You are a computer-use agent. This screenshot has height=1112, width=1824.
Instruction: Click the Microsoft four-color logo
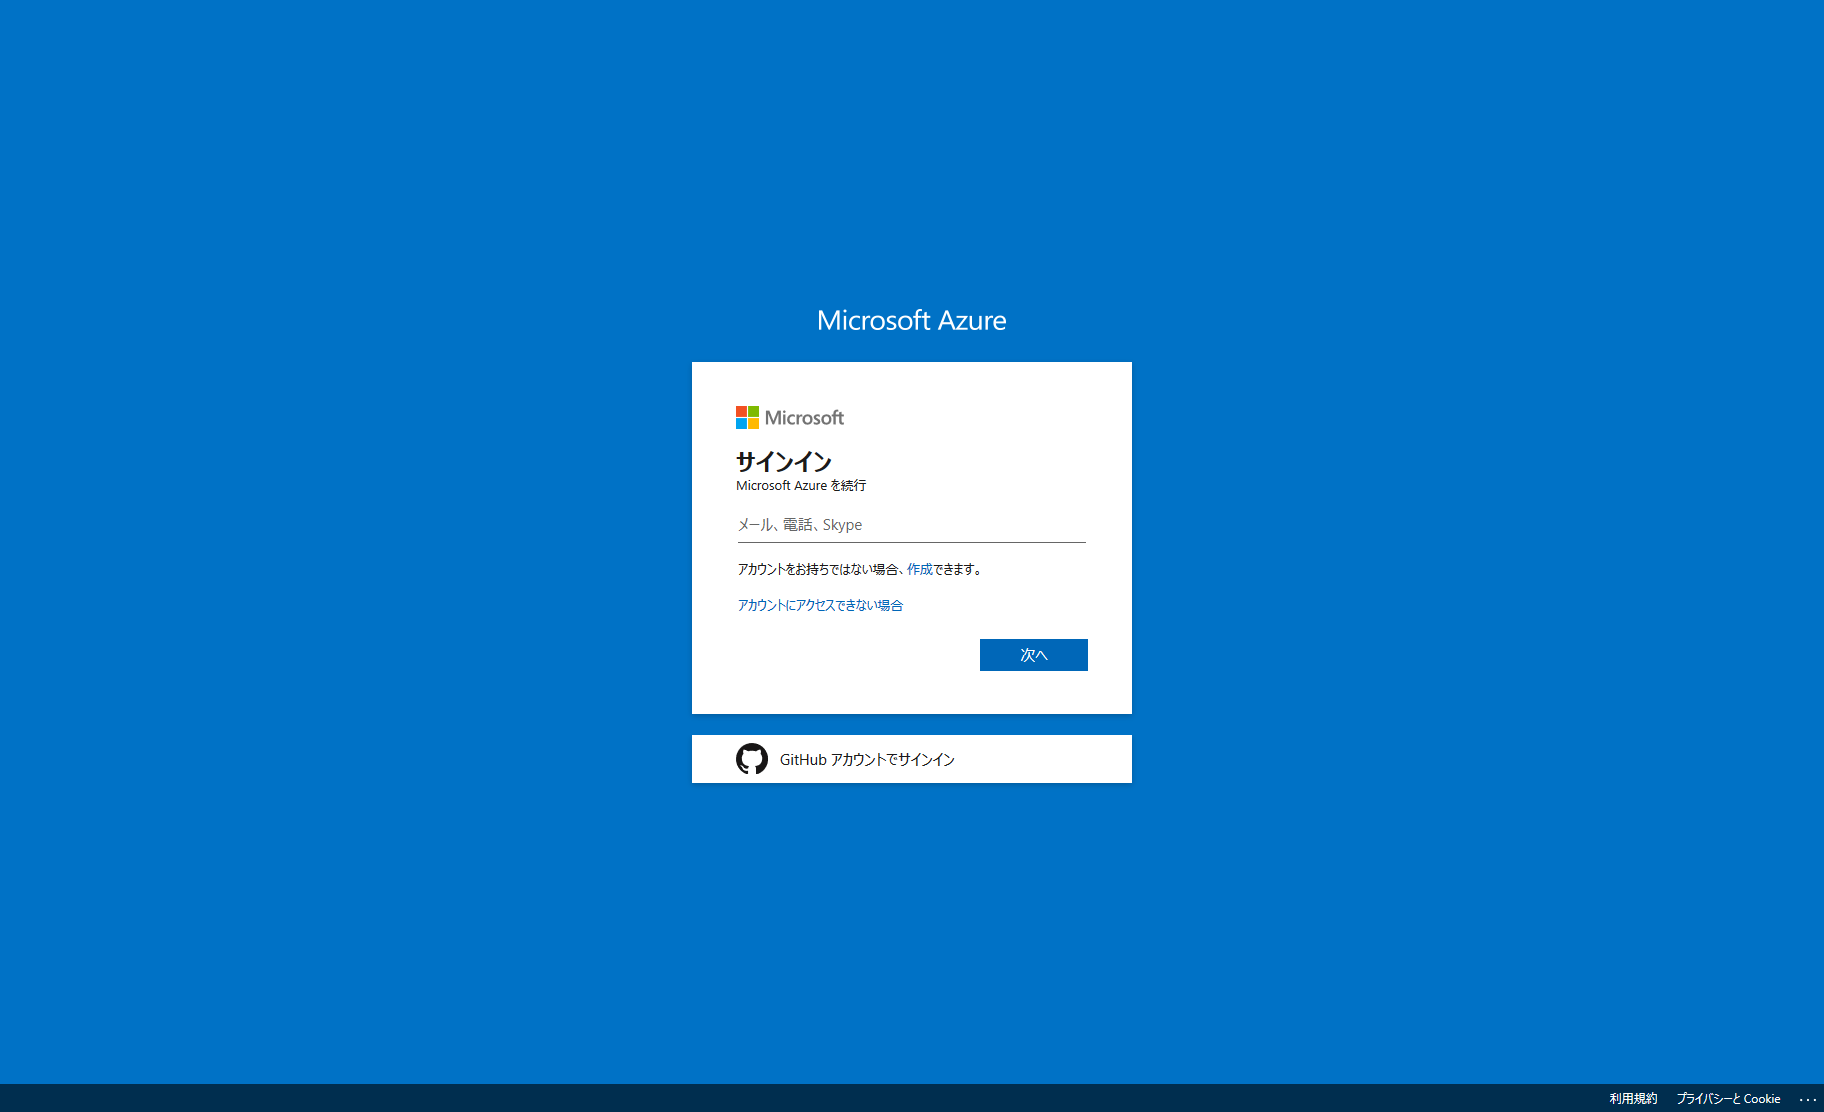[x=747, y=418]
